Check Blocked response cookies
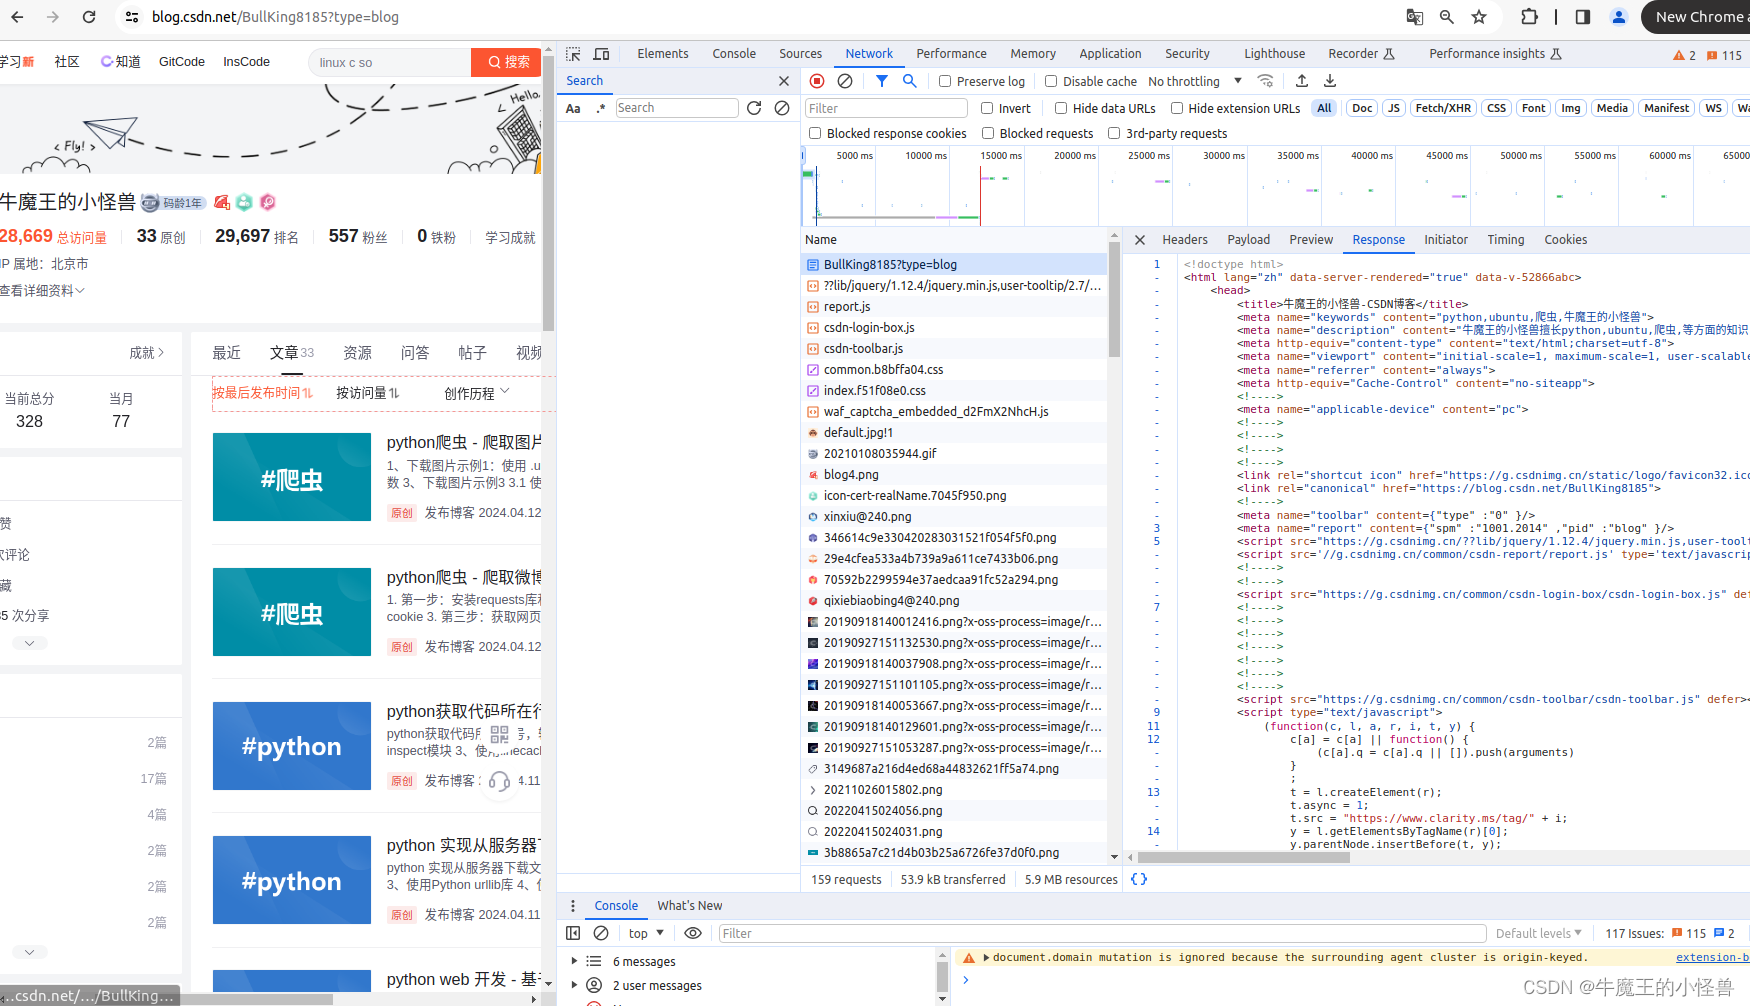This screenshot has width=1750, height=1006. point(815,133)
